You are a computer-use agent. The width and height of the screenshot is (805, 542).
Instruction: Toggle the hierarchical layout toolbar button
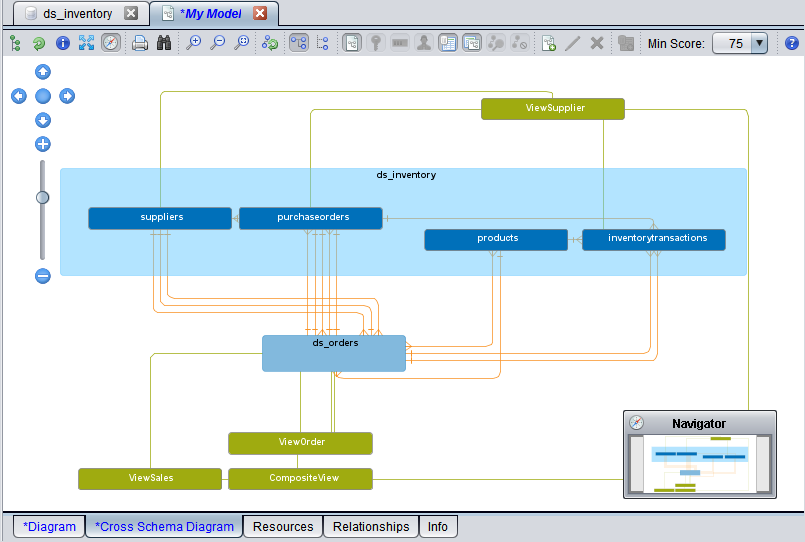point(298,43)
